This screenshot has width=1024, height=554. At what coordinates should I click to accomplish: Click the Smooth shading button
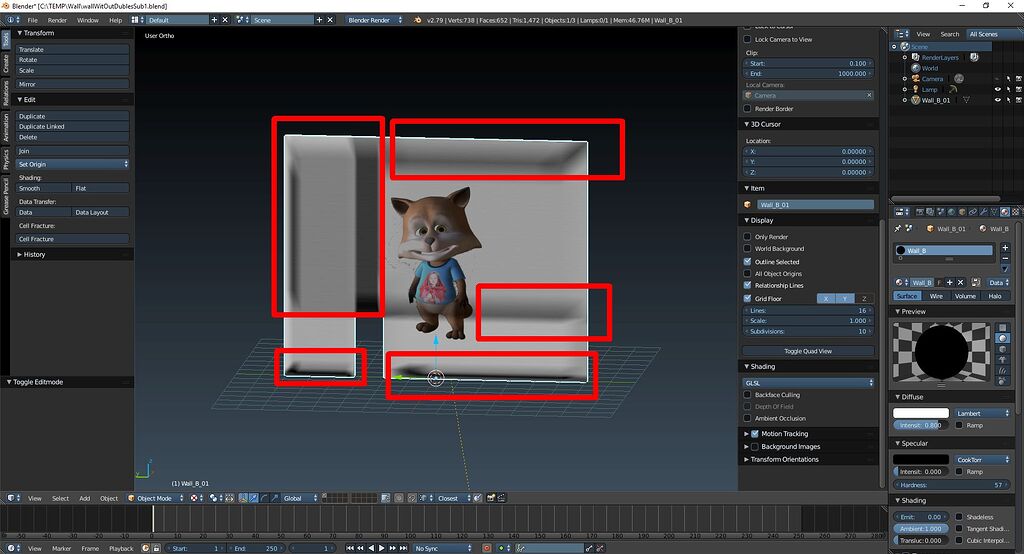(x=43, y=188)
